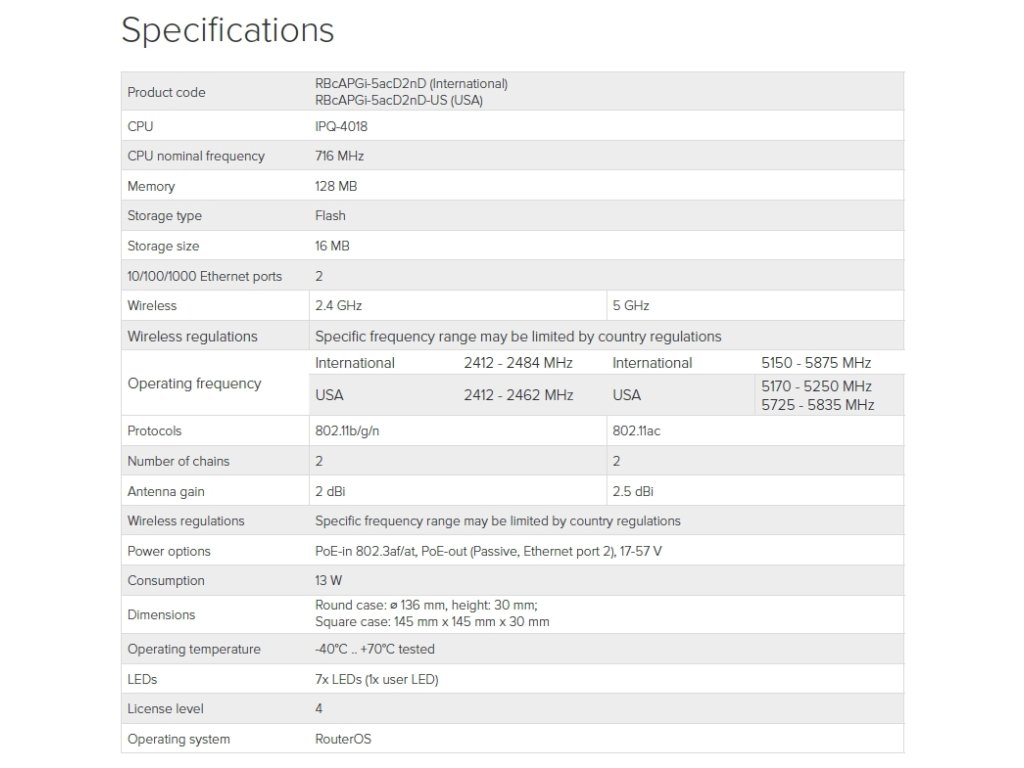Screen dimensions: 1024x768
Task: Click the Specifications heading
Action: [x=227, y=30]
